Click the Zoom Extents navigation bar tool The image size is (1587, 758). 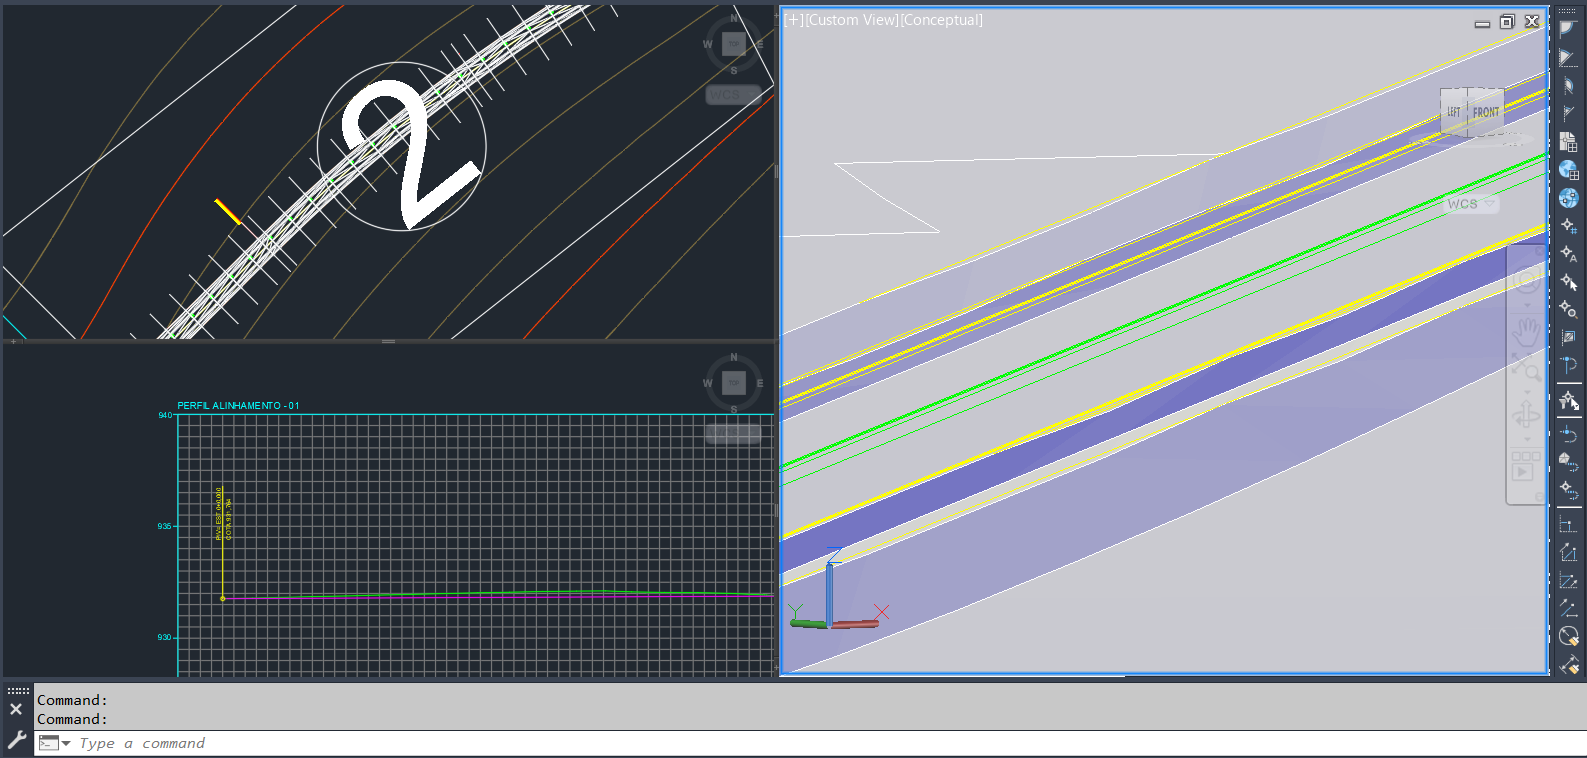click(1526, 368)
